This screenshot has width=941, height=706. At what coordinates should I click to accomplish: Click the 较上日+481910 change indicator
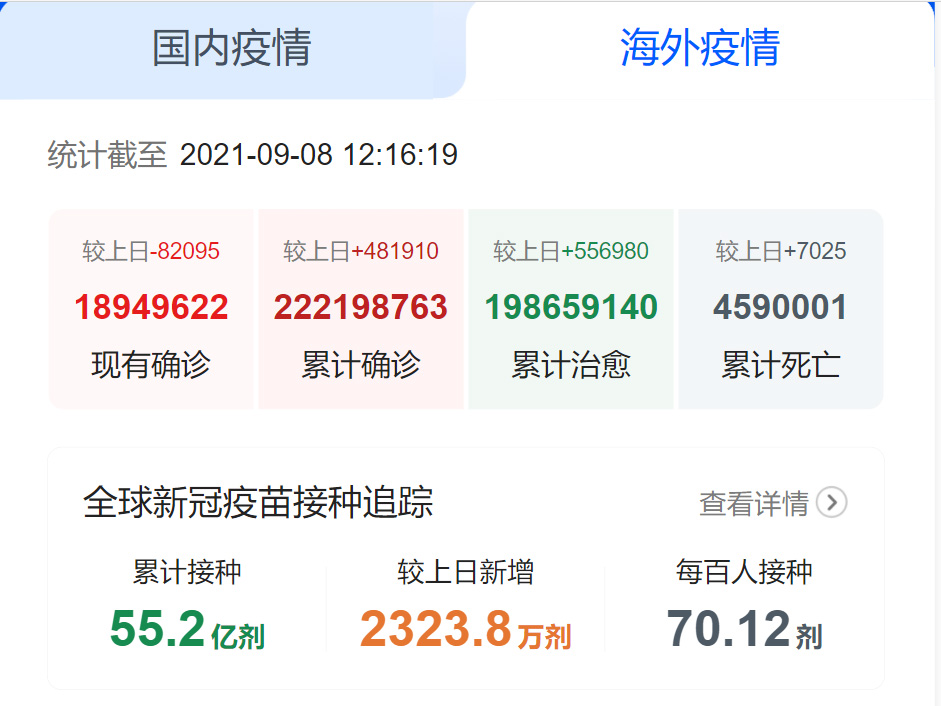(361, 251)
